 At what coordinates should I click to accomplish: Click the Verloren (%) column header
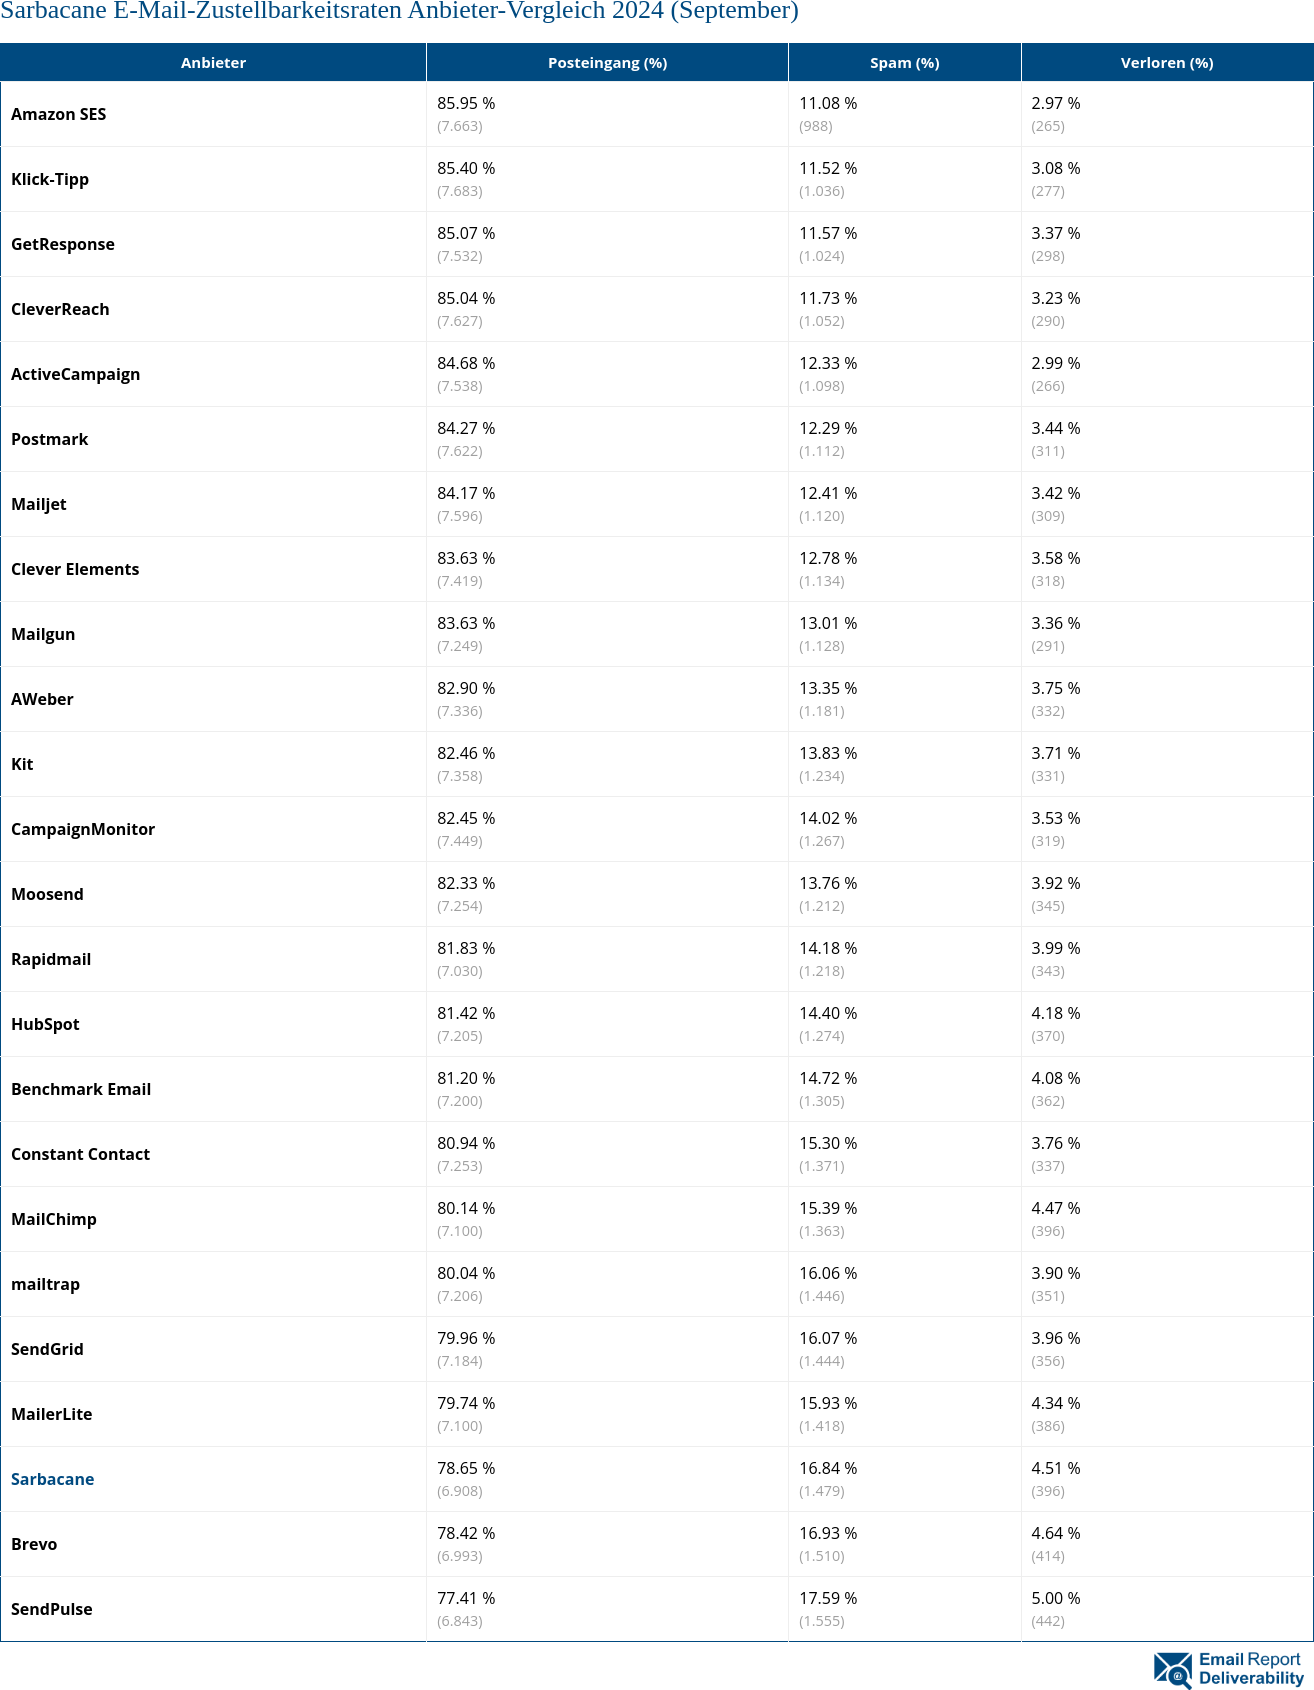1166,63
